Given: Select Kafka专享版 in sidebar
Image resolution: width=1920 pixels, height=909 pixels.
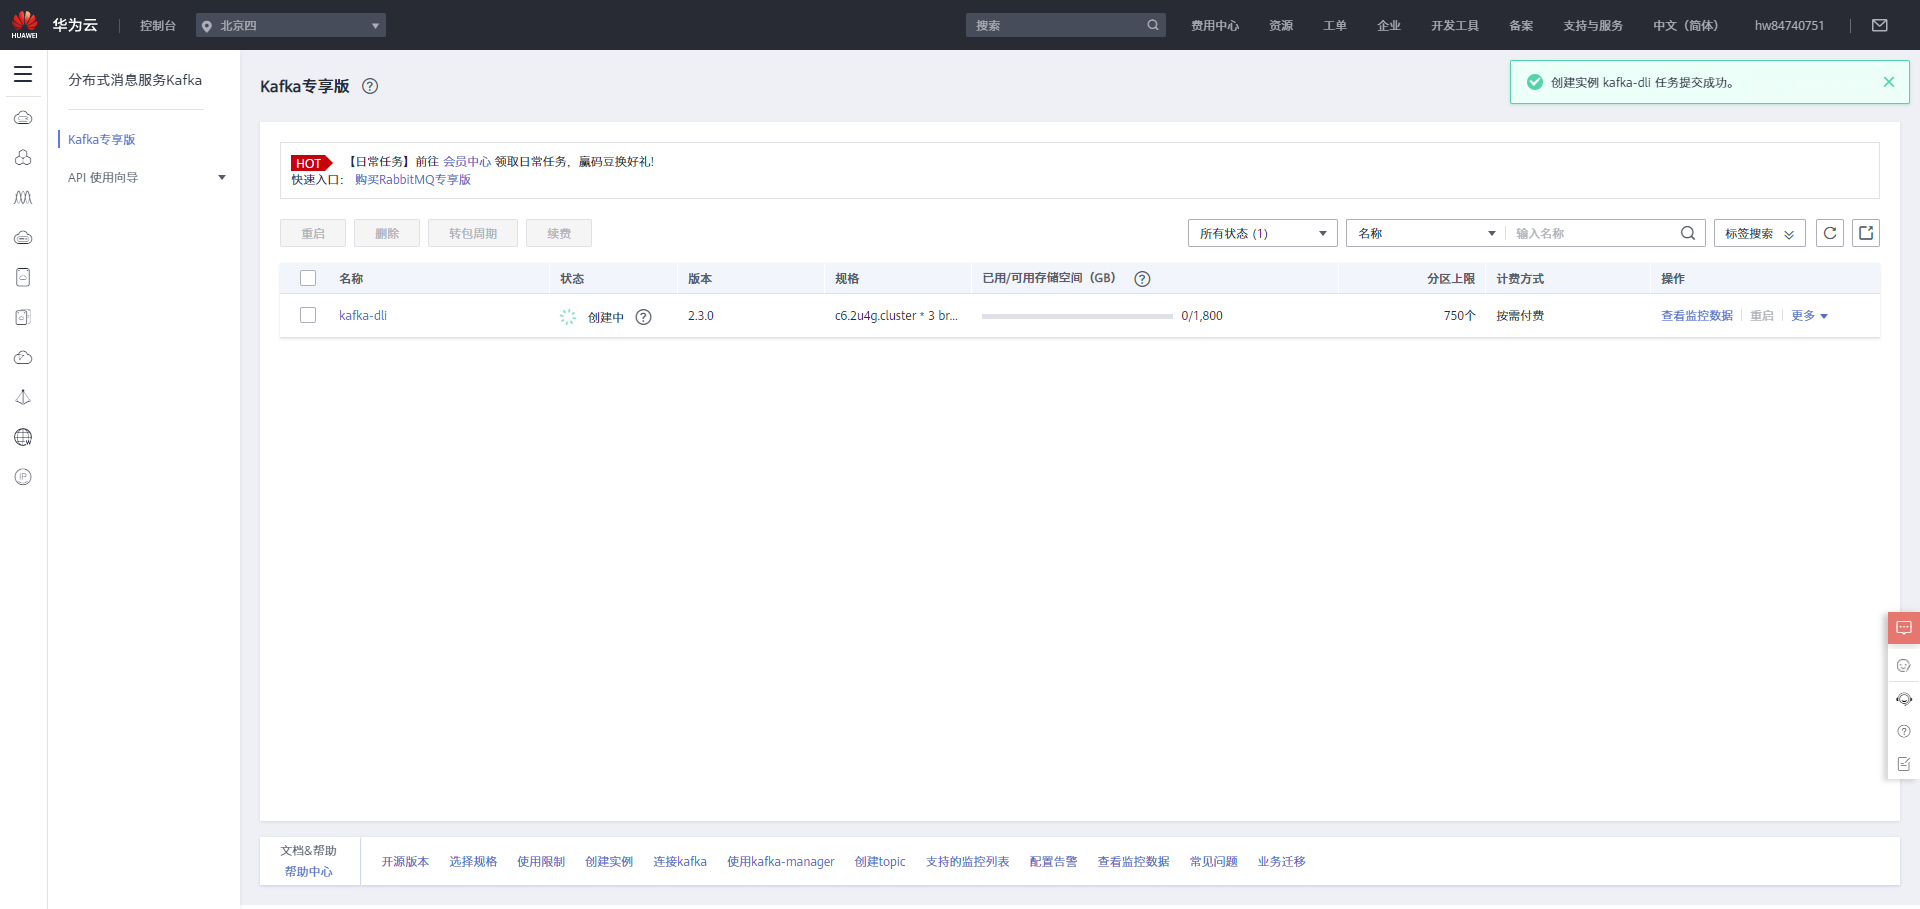Looking at the screenshot, I should click(102, 140).
